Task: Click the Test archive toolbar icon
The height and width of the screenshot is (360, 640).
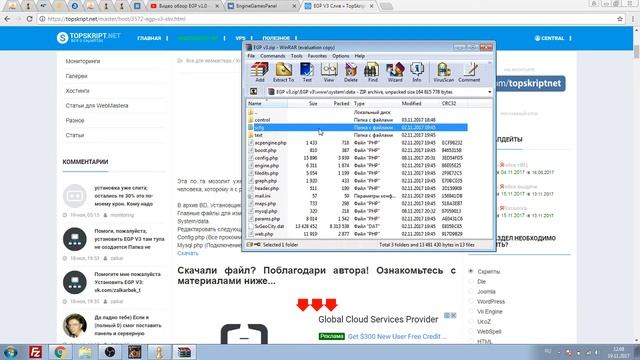Action: click(x=307, y=72)
